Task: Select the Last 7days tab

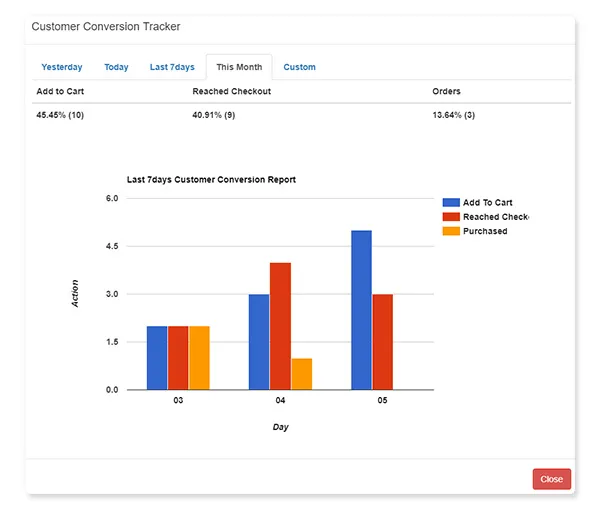Action: (172, 68)
